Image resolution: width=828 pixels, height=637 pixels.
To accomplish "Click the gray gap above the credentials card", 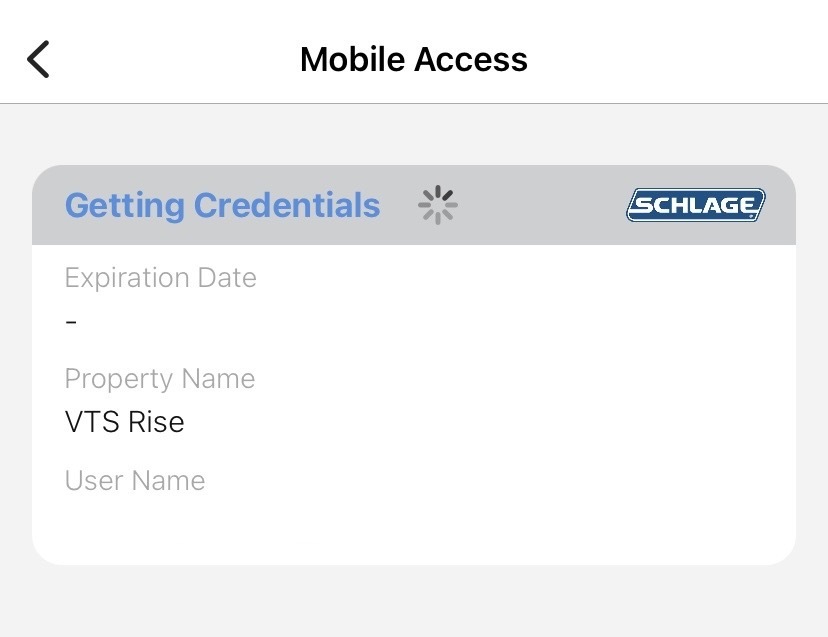I will (414, 135).
